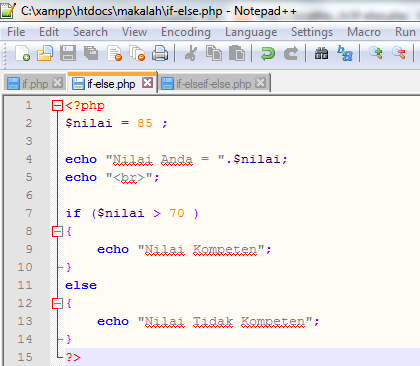Image resolution: width=420 pixels, height=366 pixels.
Task: Click the "<br>" string on line 5
Action: tap(129, 177)
